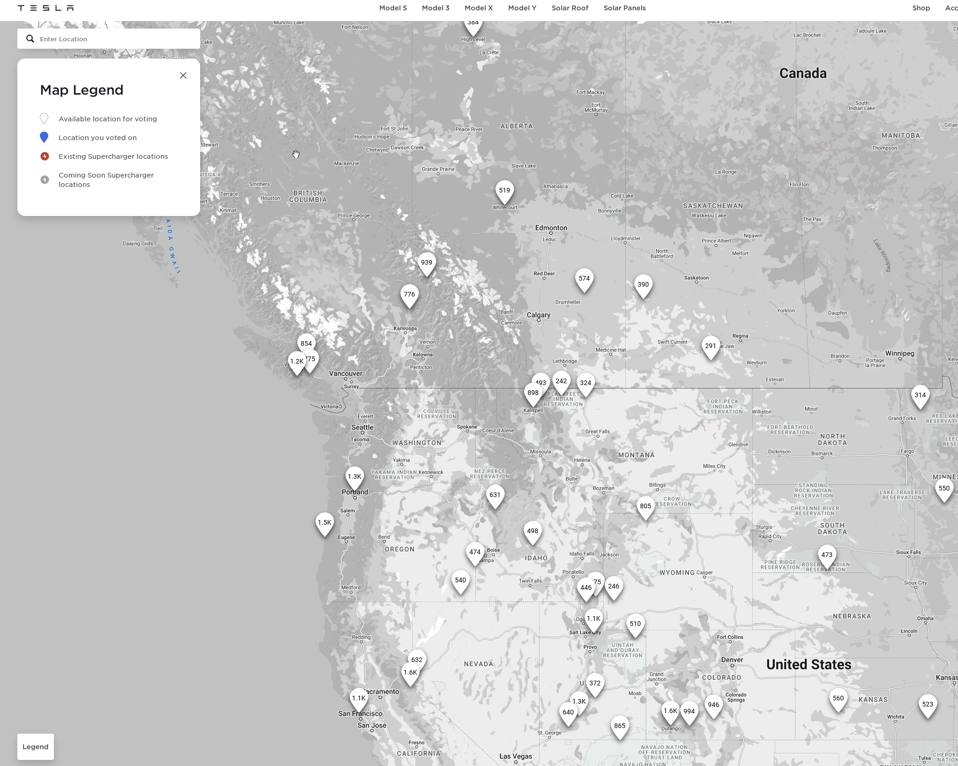Select the 1.3K marker near Portland
Image resolution: width=958 pixels, height=766 pixels.
click(355, 476)
